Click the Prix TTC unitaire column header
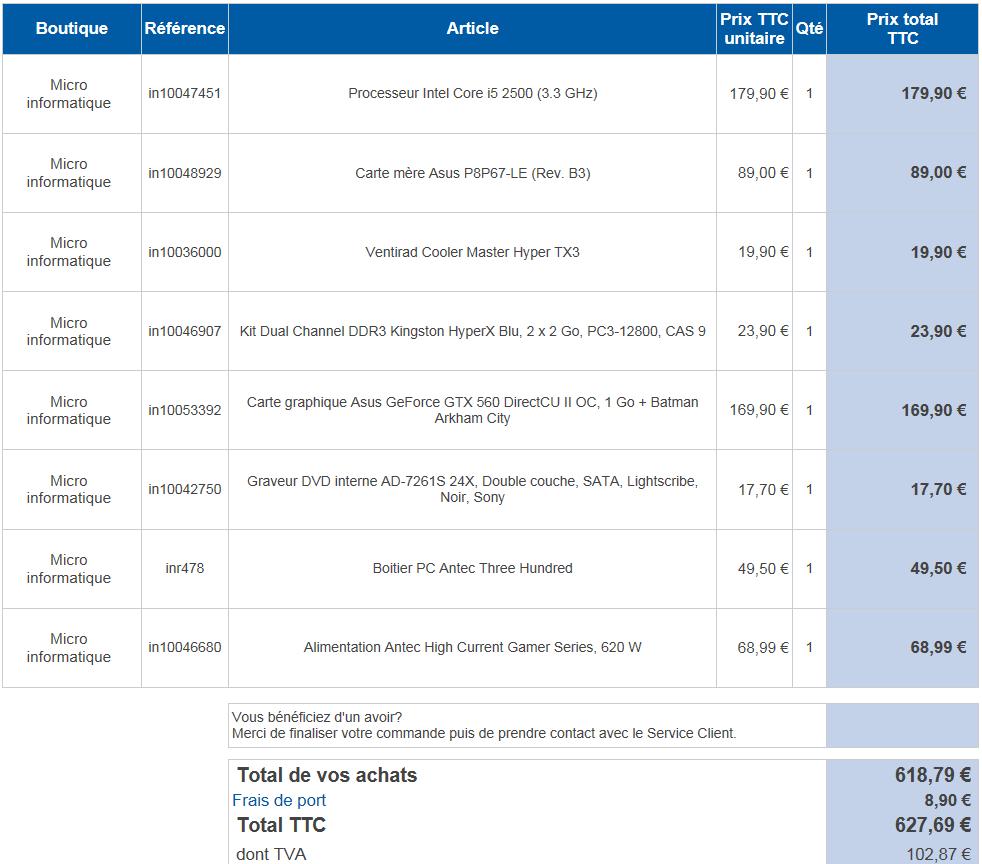982x864 pixels. click(x=754, y=28)
